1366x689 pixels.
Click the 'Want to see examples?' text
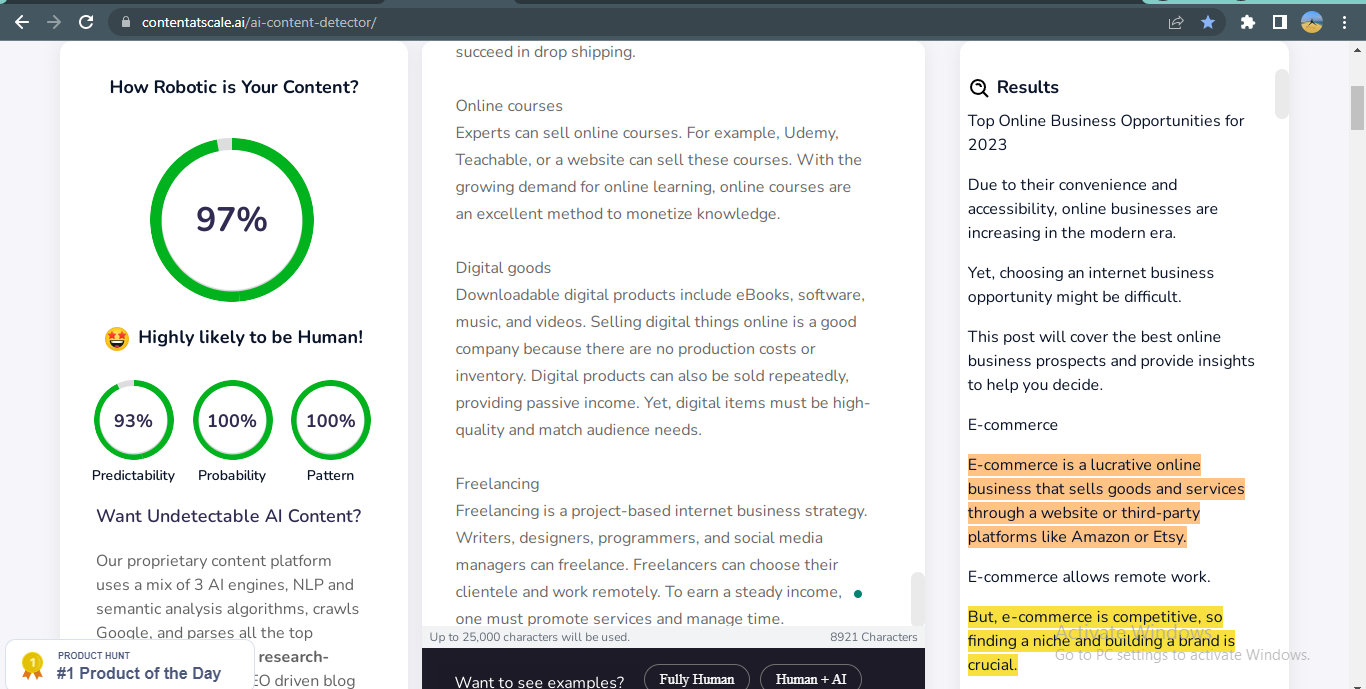coord(539,682)
